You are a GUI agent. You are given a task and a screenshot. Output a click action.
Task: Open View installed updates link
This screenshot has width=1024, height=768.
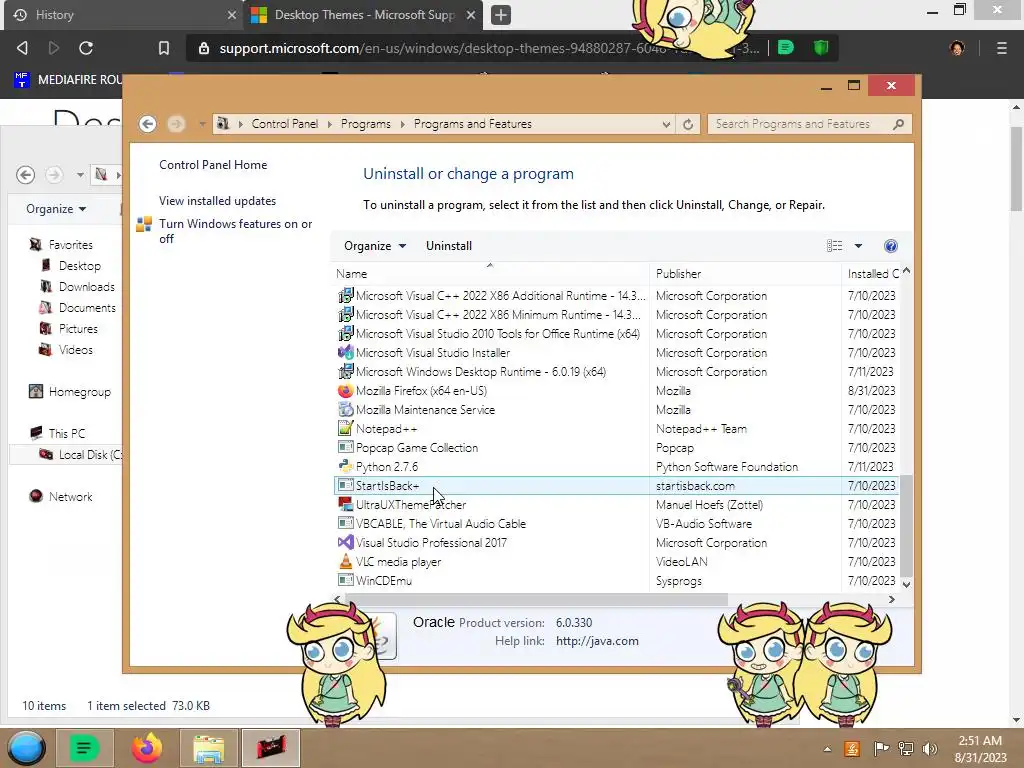pyautogui.click(x=217, y=201)
